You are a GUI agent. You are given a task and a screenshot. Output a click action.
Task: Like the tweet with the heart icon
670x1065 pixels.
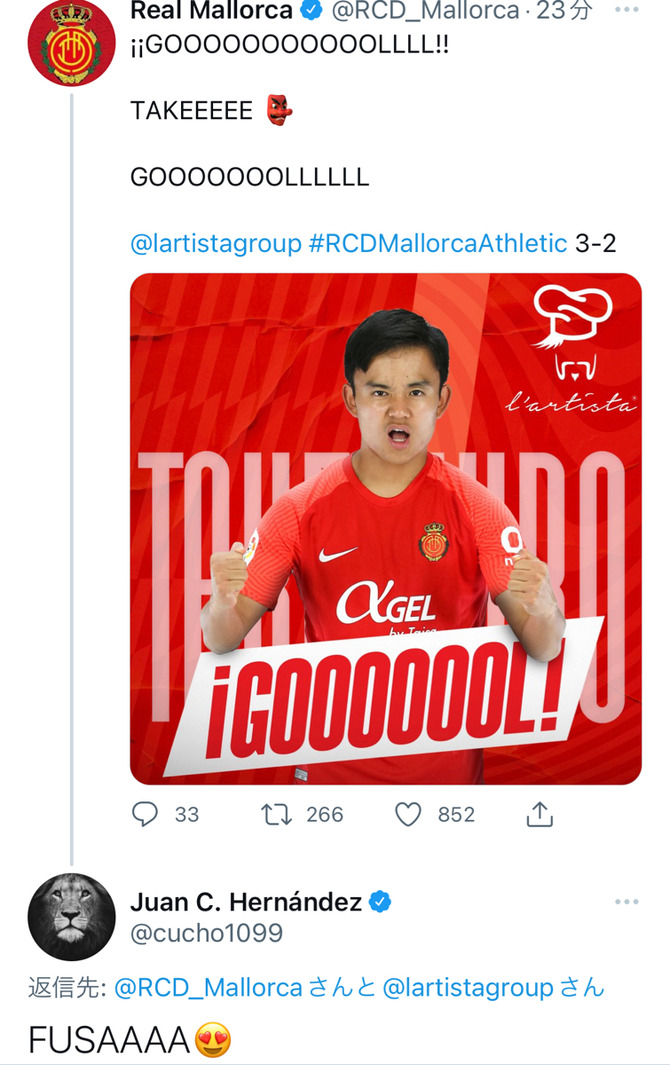408,814
